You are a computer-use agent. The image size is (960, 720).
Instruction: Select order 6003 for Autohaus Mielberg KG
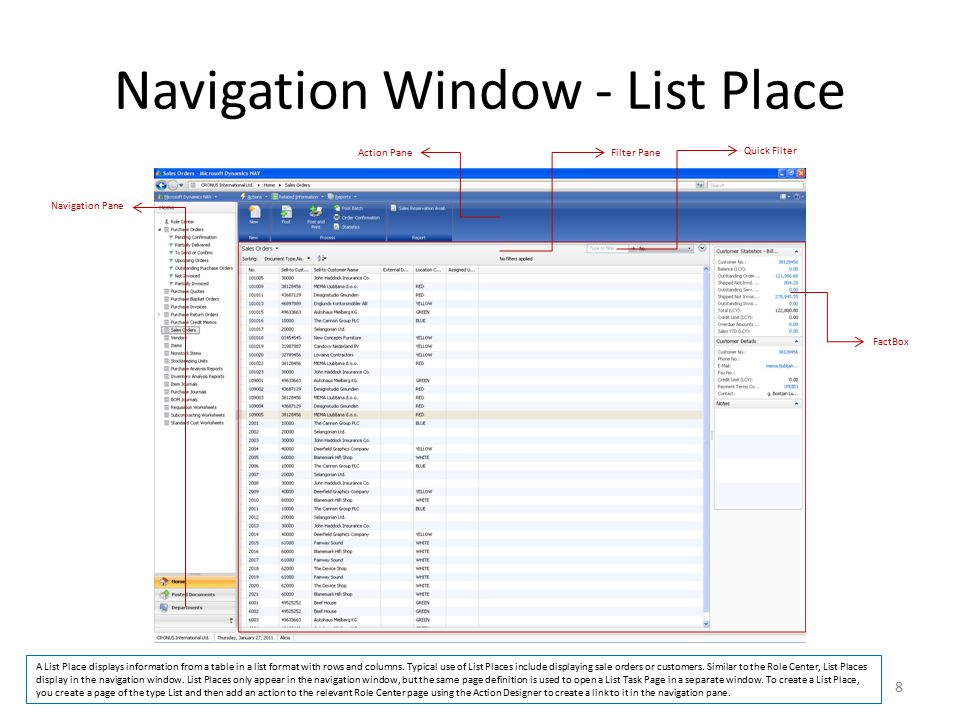(473, 620)
